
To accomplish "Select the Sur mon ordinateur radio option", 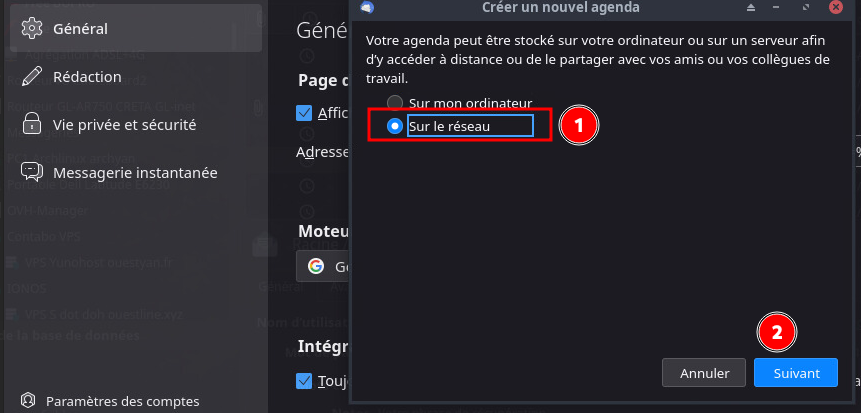I will click(x=395, y=103).
